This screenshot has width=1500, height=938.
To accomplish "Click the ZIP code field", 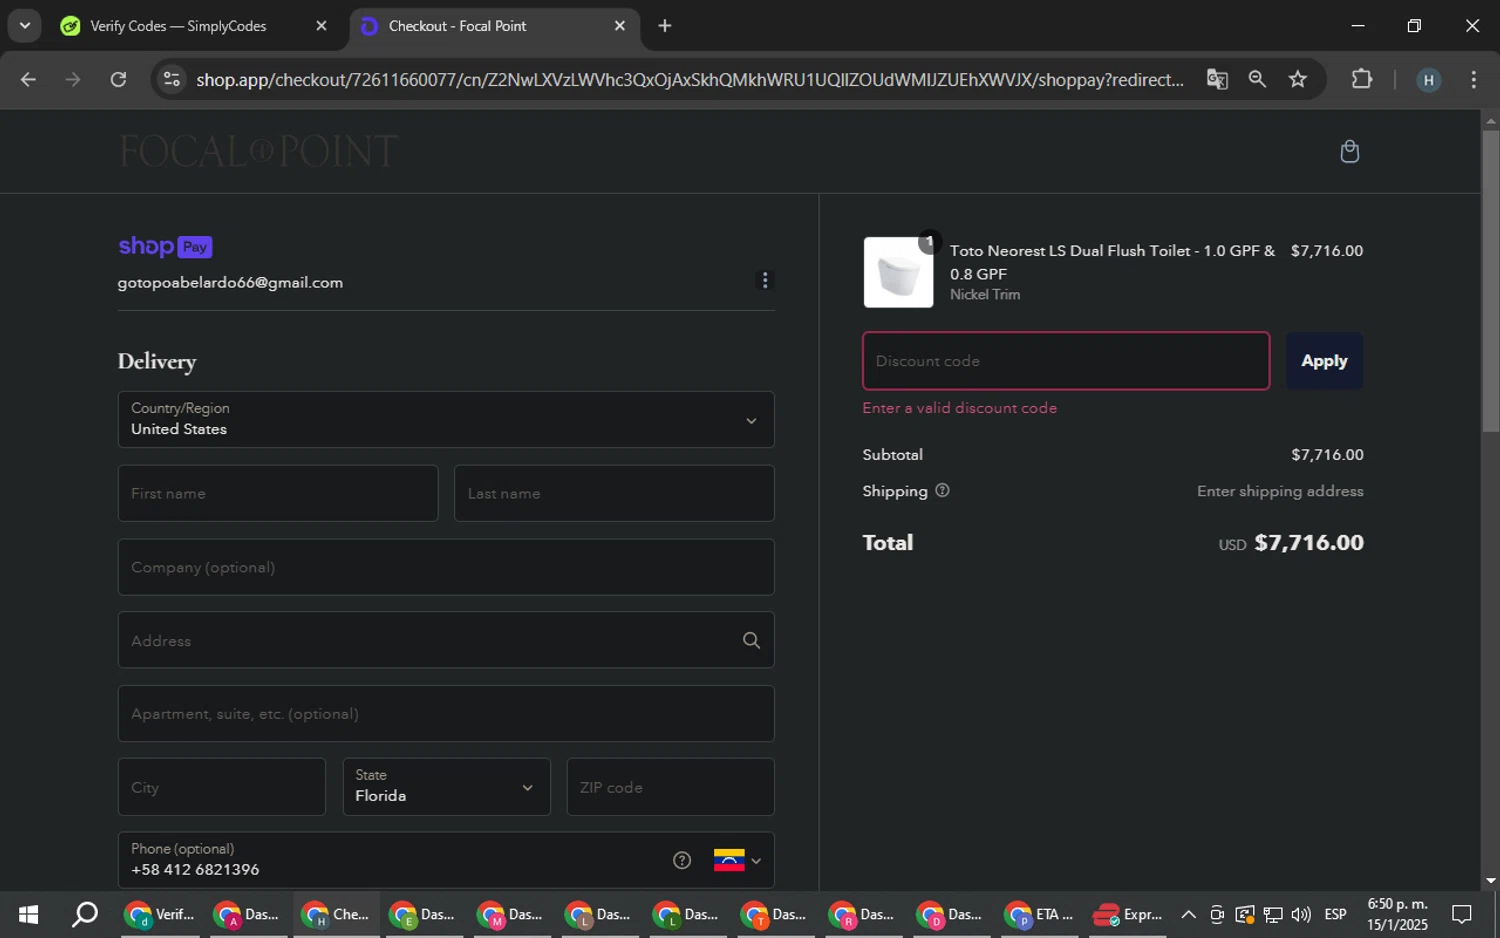I will point(670,786).
